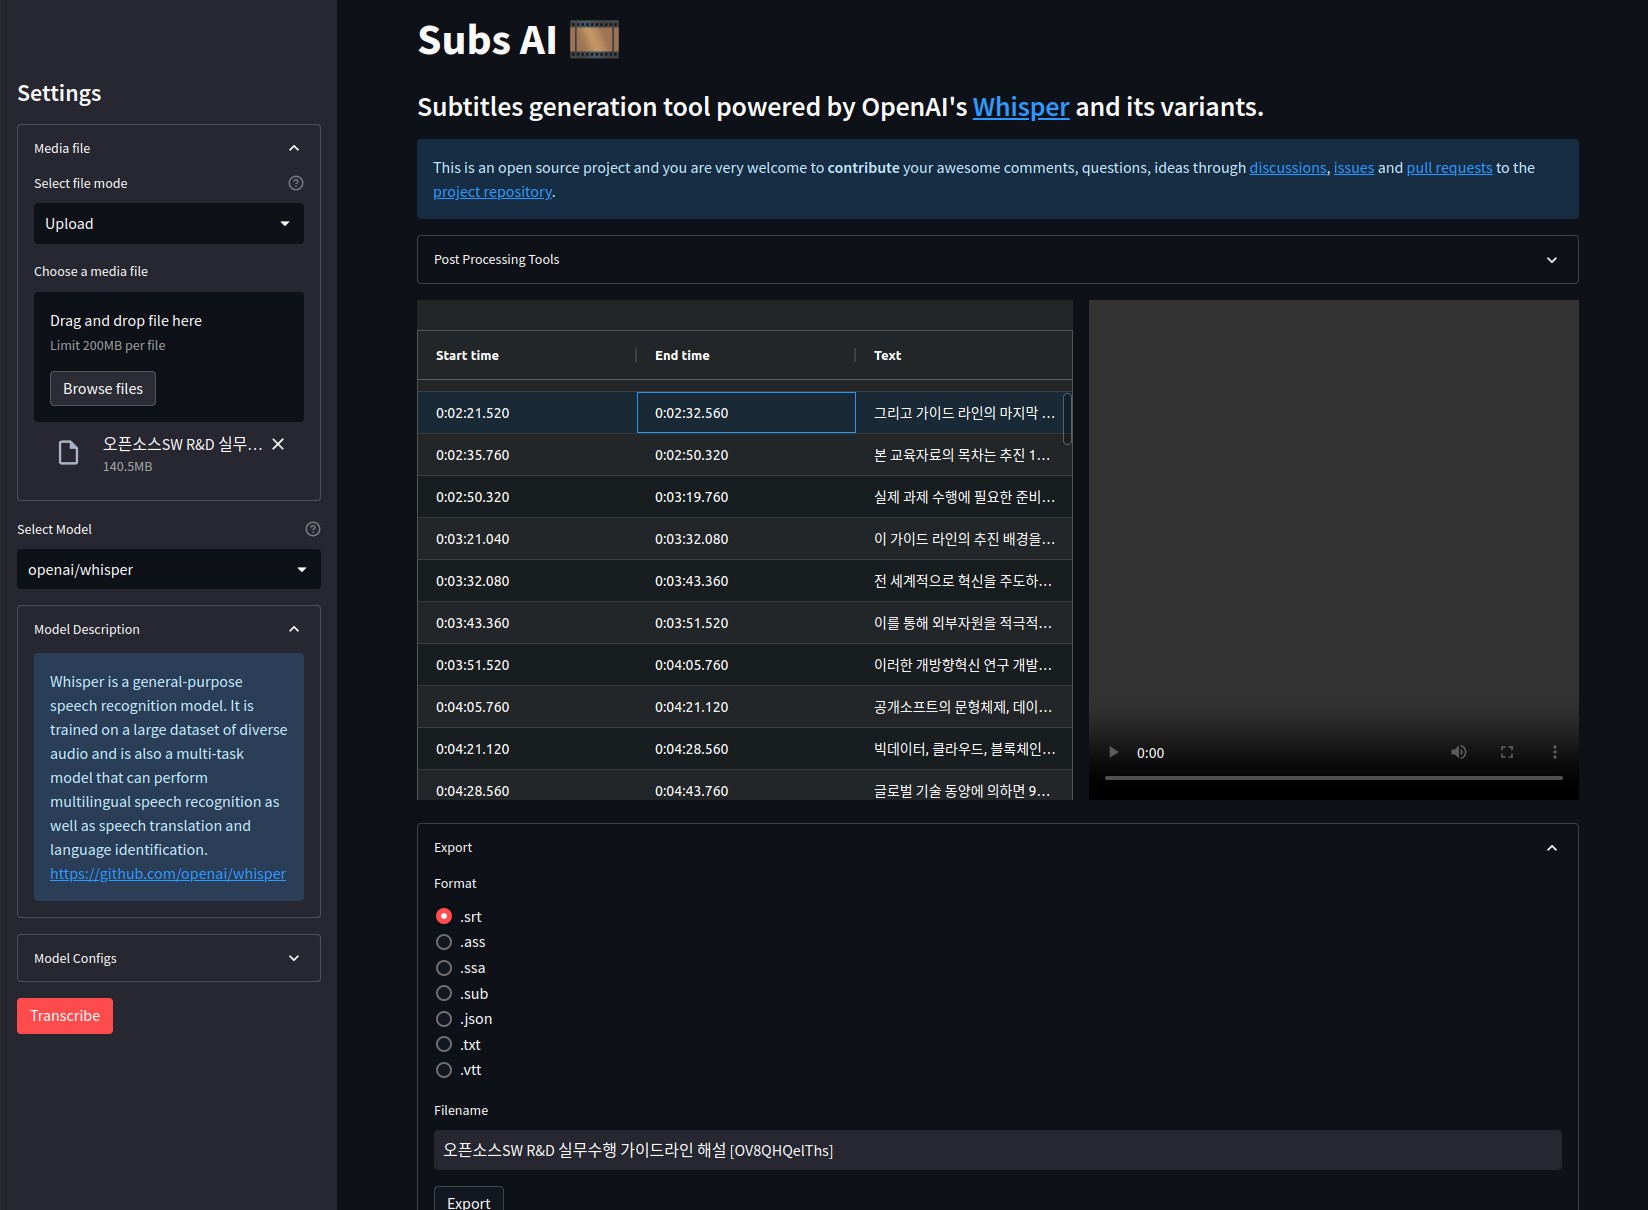Click the video progress bar
The image size is (1648, 1210).
pos(1333,778)
